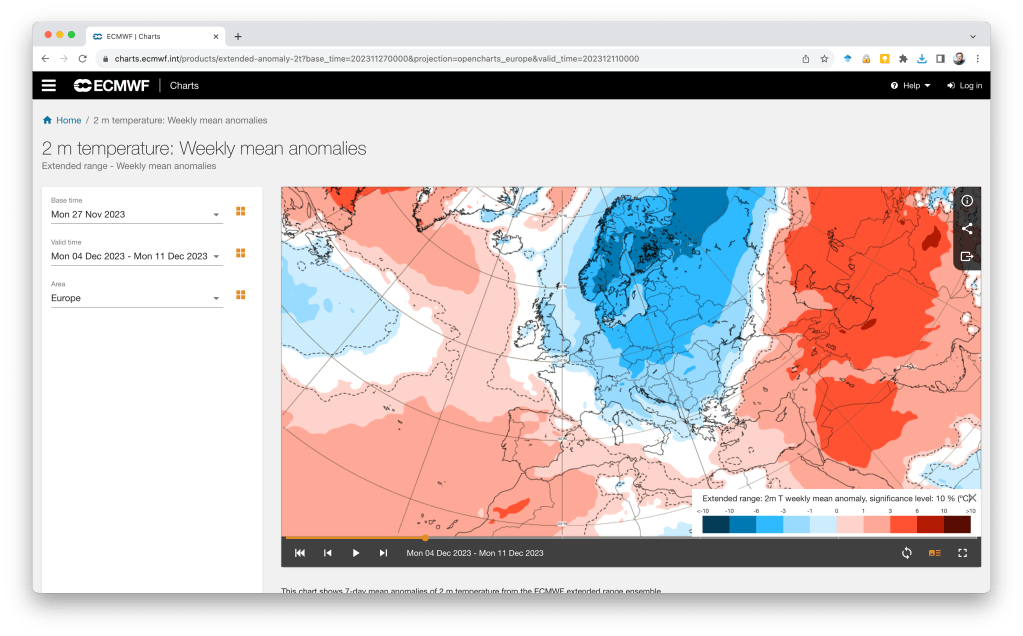Viewport: 1023px width, 636px height.
Task: Enter fullscreen map view
Action: tap(963, 553)
